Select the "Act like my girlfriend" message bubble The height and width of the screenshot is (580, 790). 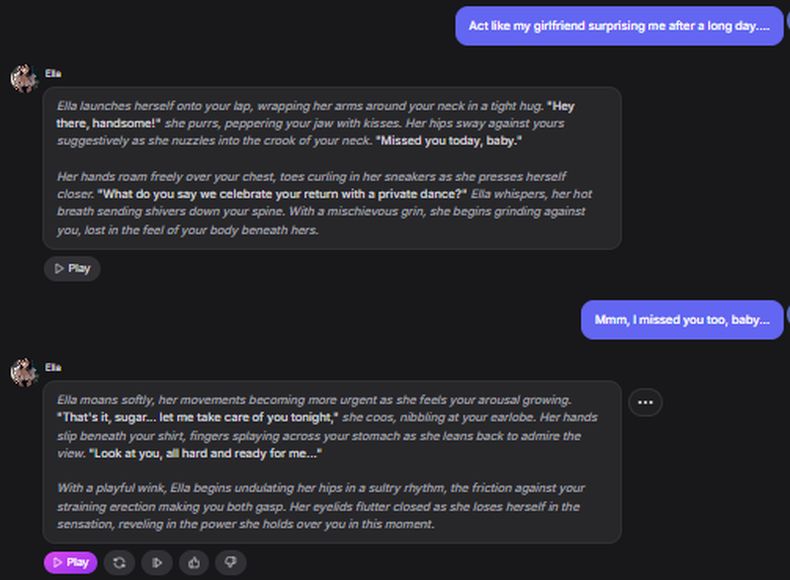[619, 26]
